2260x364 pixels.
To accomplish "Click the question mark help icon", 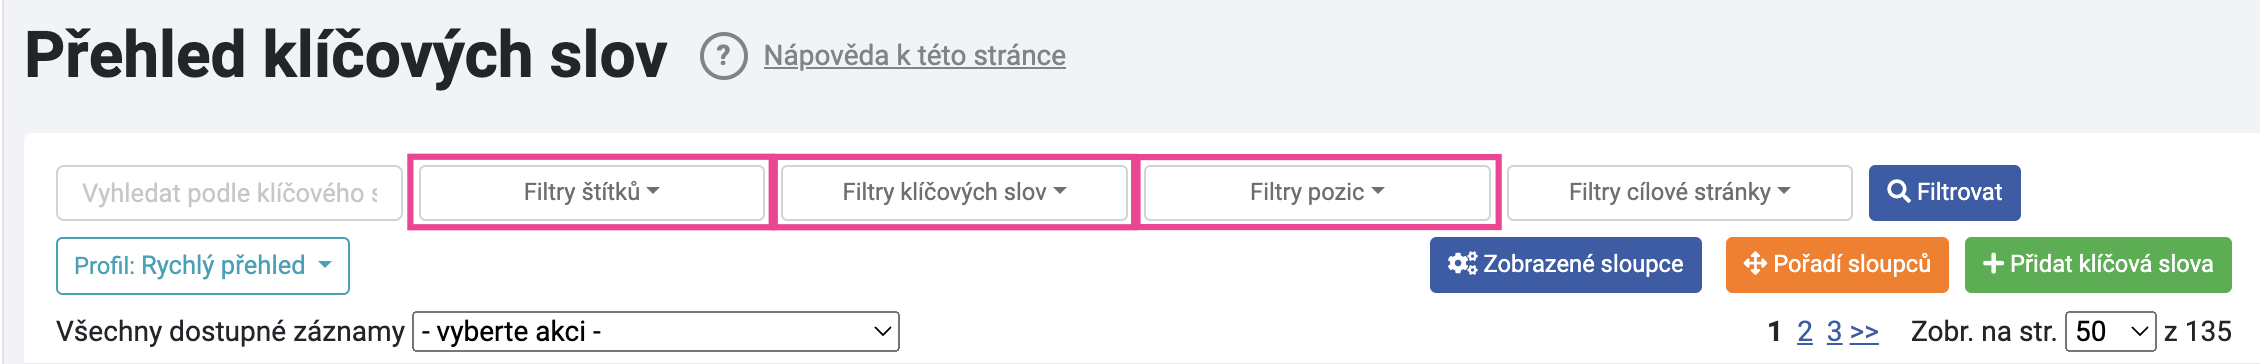I will pos(723,56).
